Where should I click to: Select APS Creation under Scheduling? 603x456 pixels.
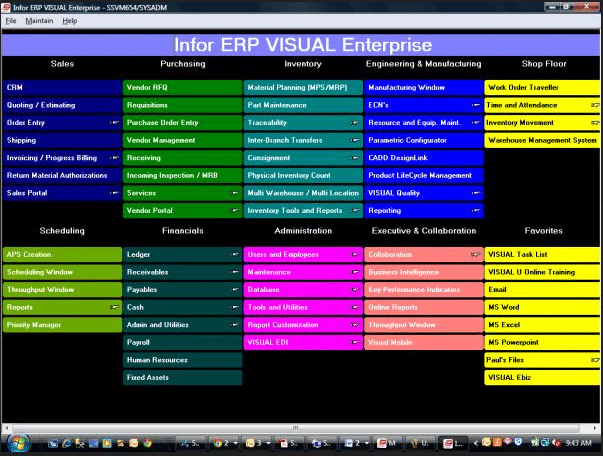point(60,255)
